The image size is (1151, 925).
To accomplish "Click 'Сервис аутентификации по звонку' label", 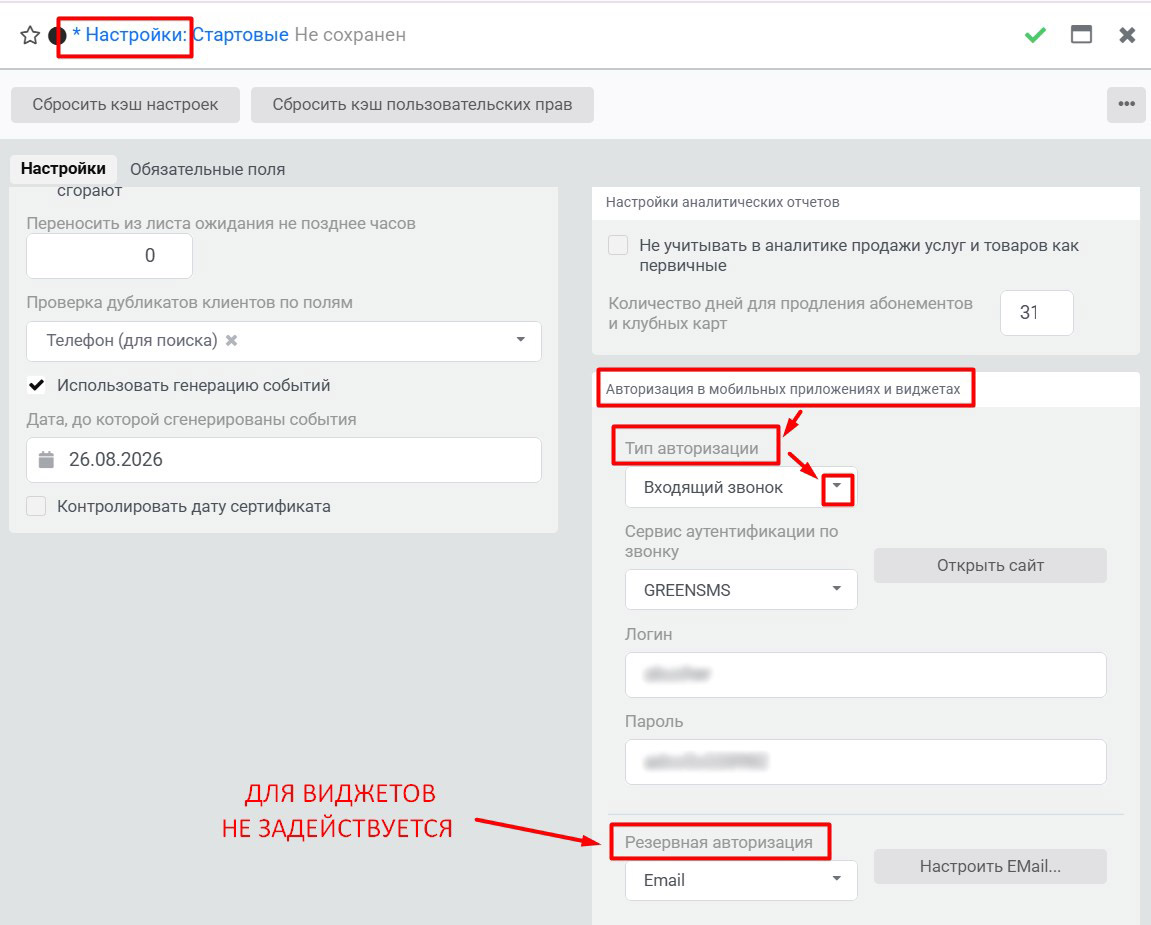I will (x=731, y=541).
